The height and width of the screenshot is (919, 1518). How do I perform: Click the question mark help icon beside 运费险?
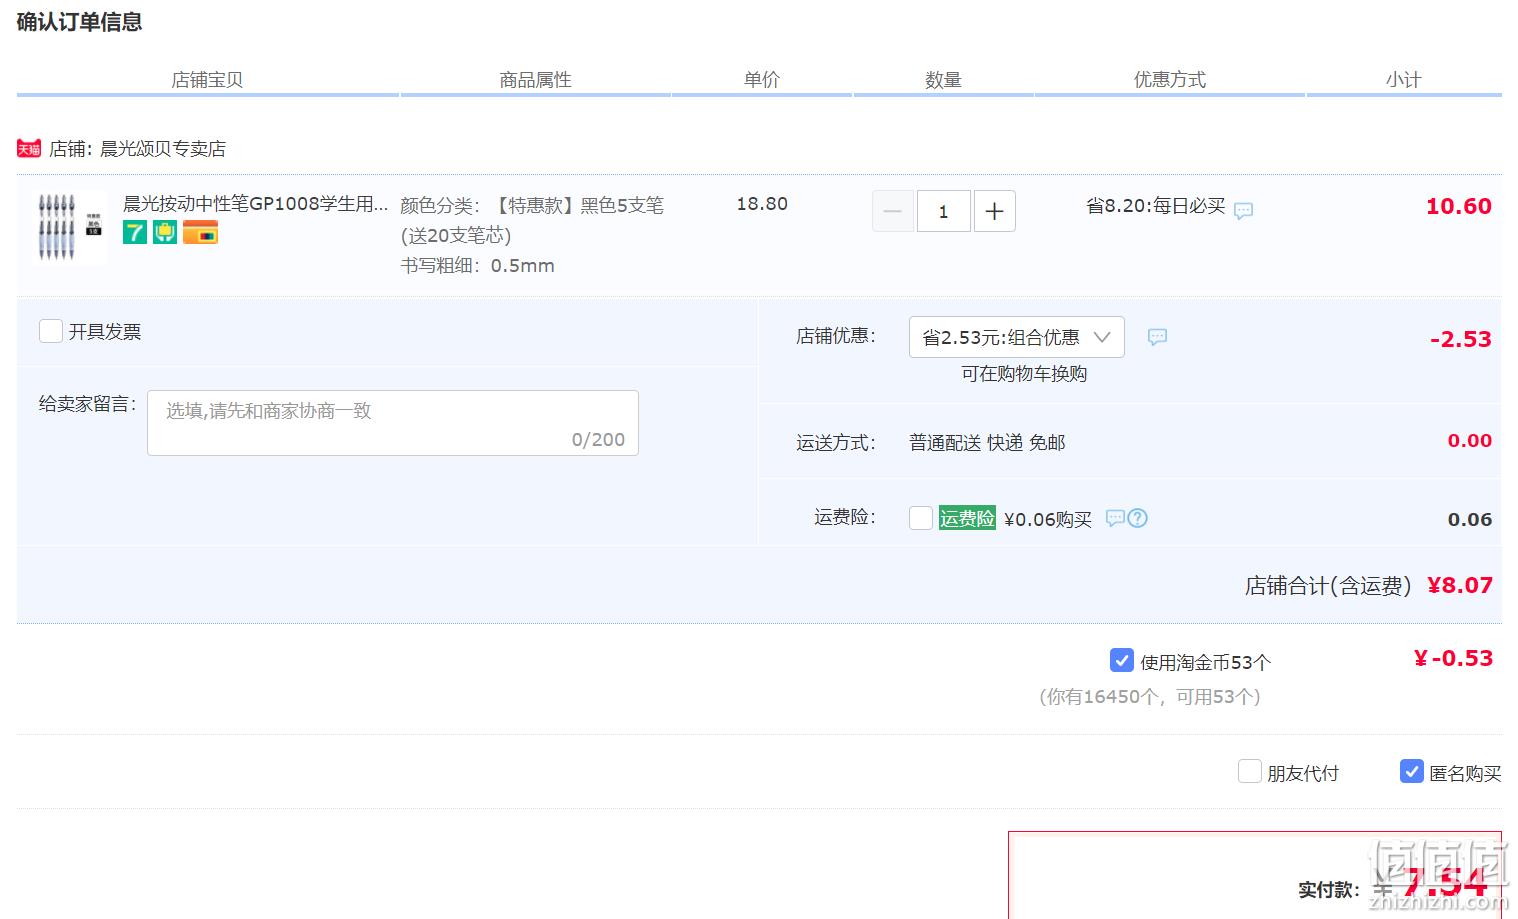[1138, 518]
